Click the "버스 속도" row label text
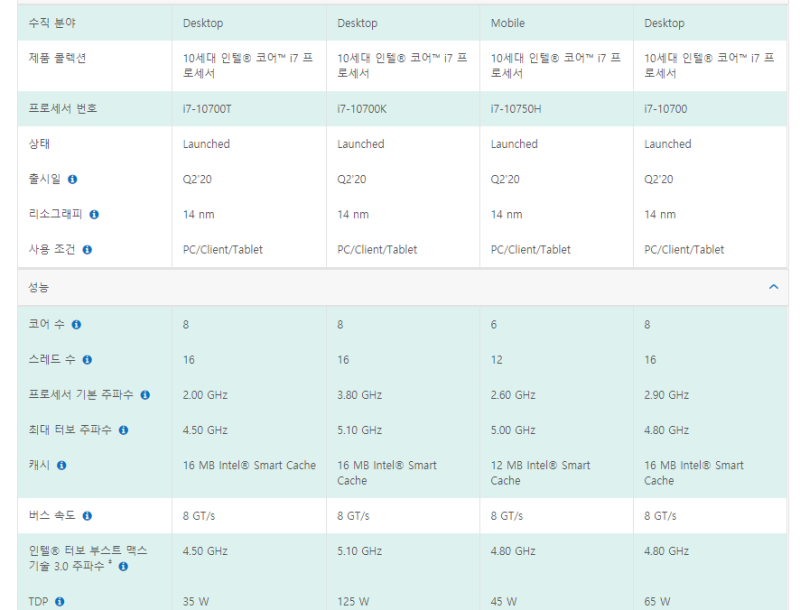 [52, 516]
